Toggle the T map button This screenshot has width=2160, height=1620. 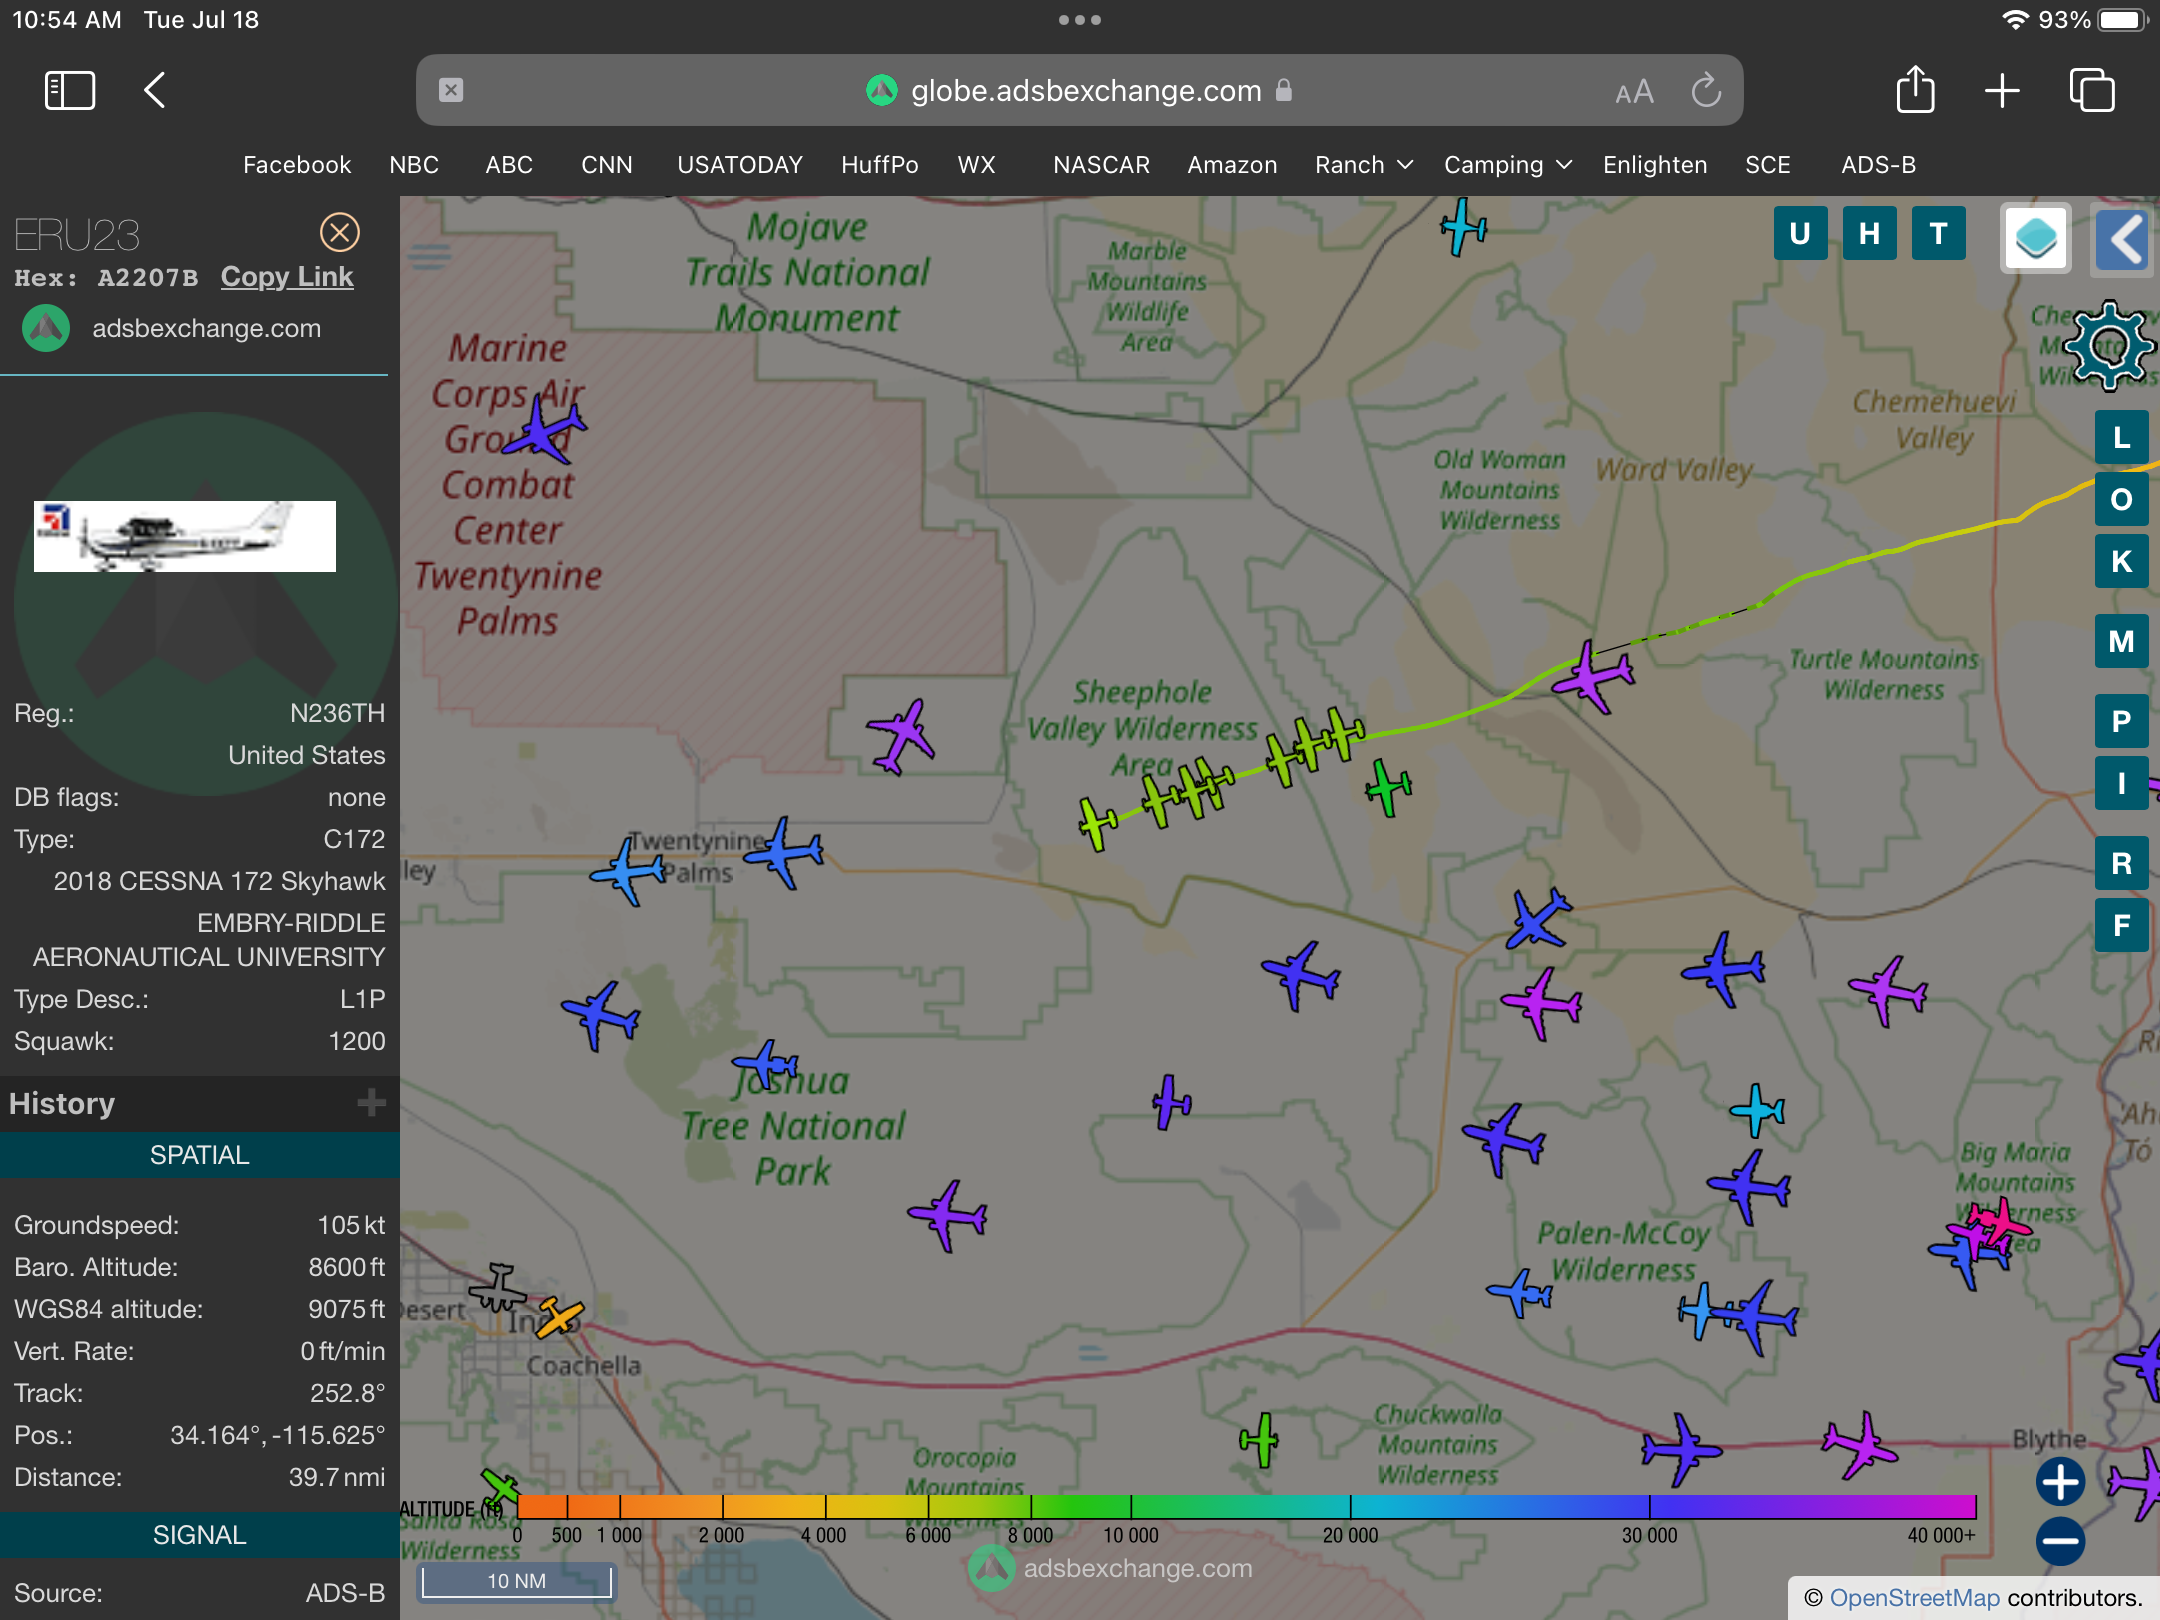(1938, 234)
